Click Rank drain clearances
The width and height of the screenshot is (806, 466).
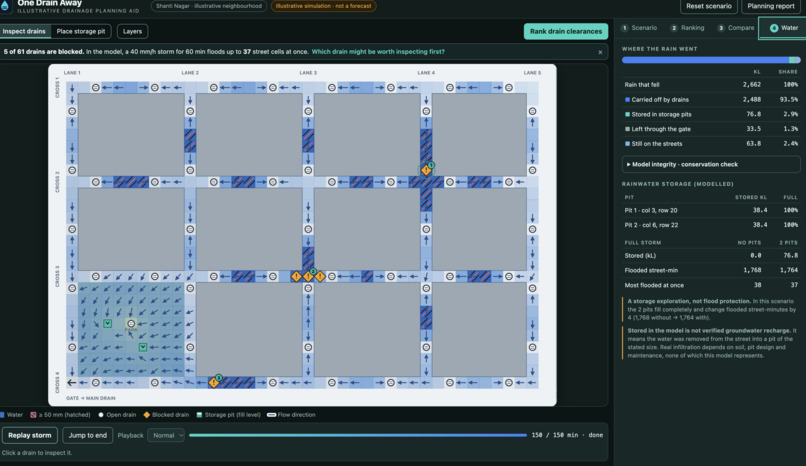click(566, 31)
